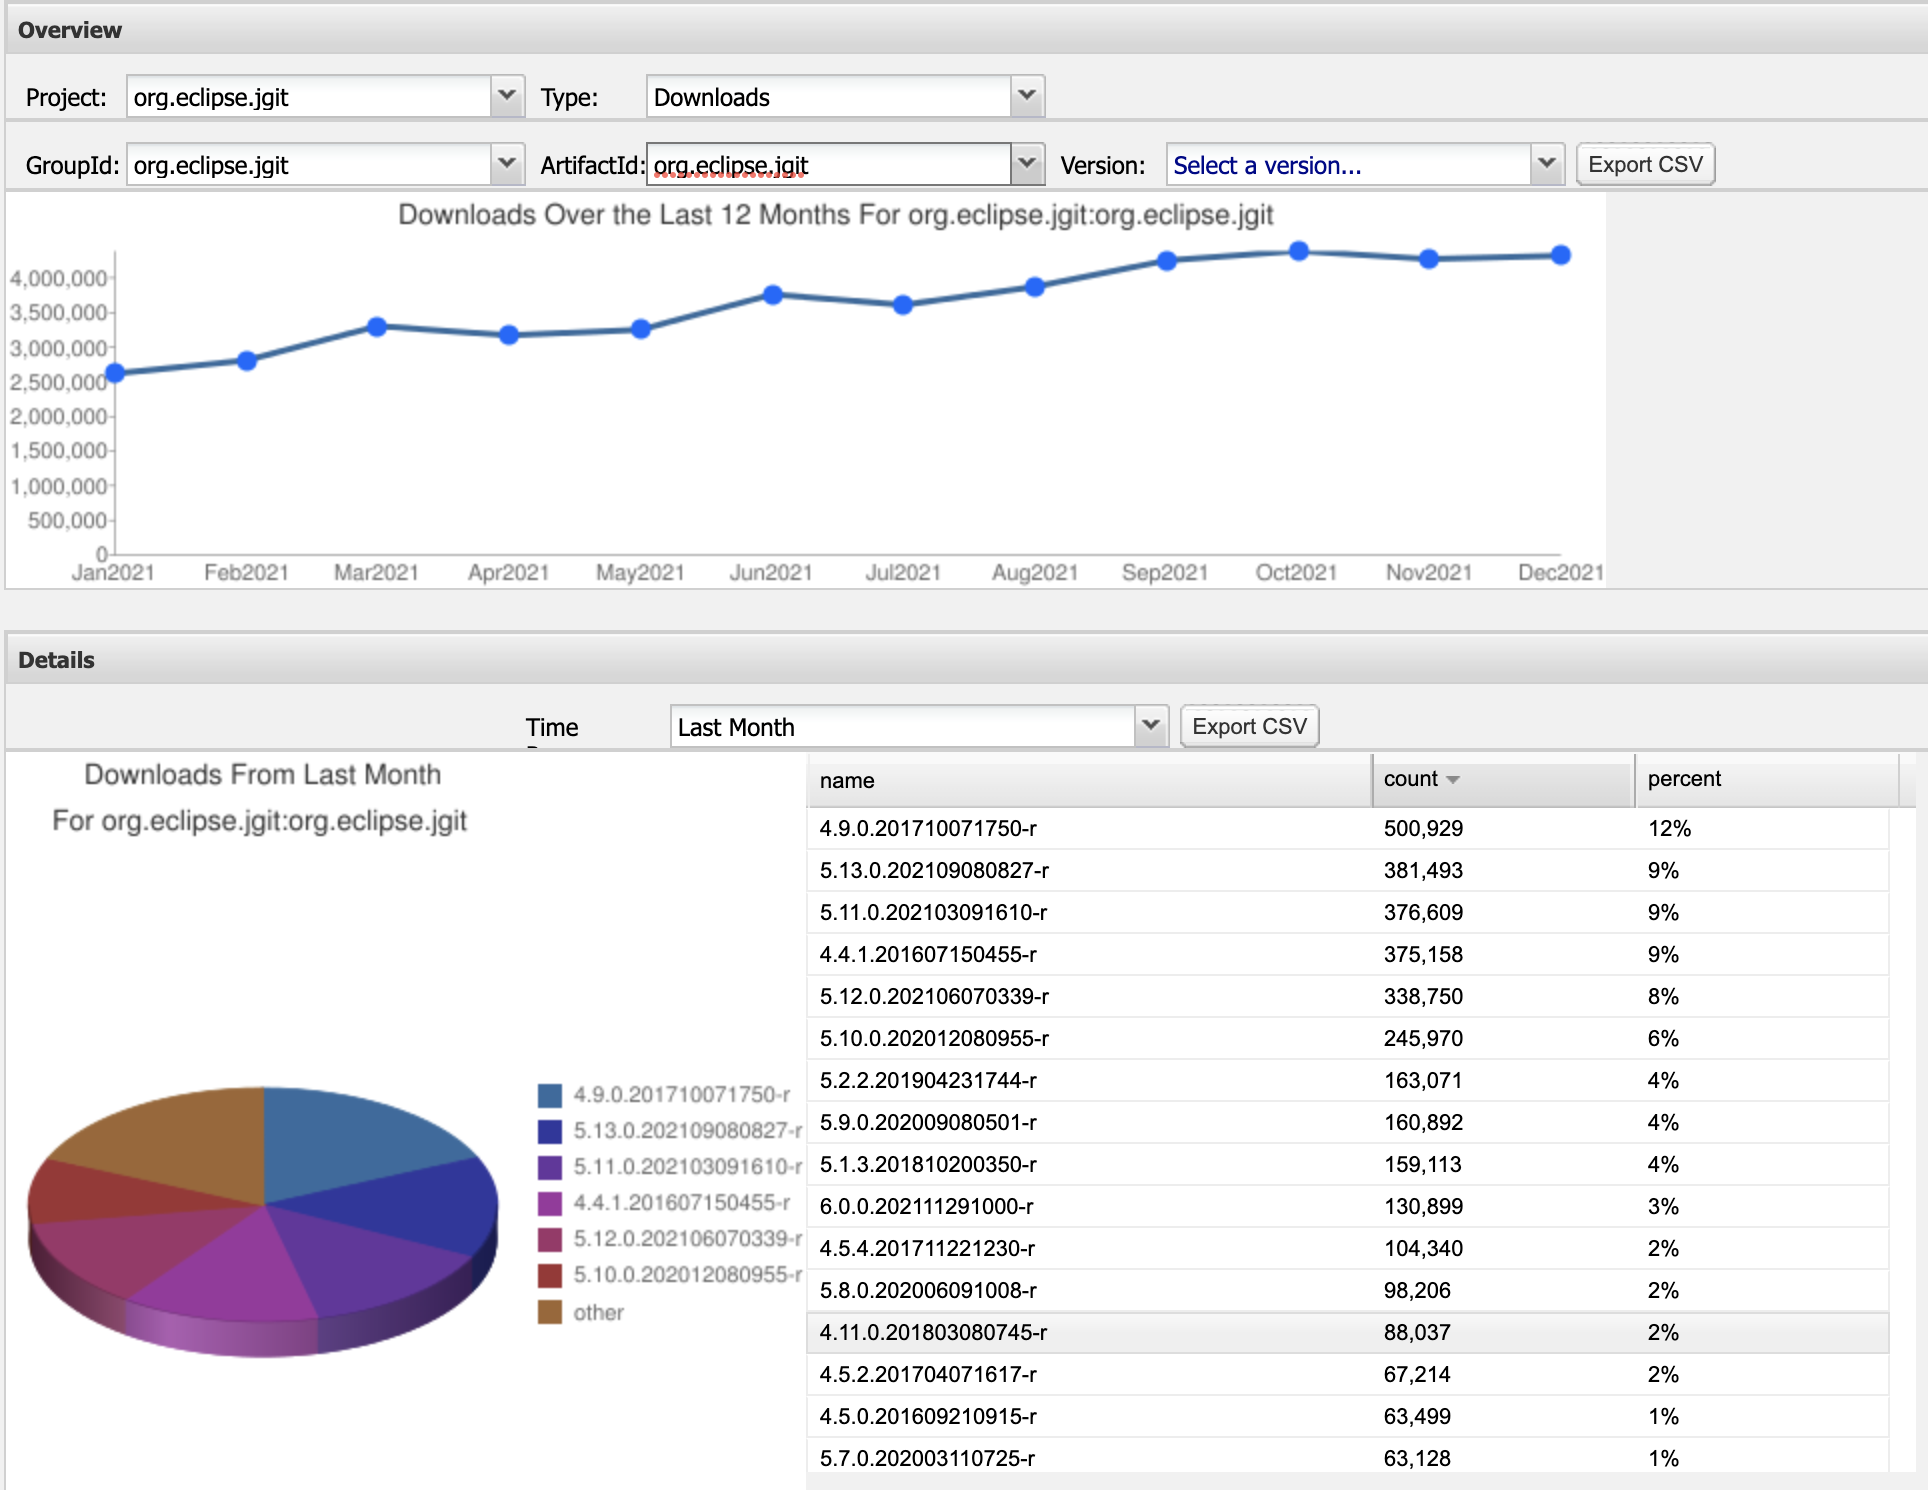The width and height of the screenshot is (1928, 1490).
Task: Click the Oct2021 data point on chart
Action: coord(1298,251)
